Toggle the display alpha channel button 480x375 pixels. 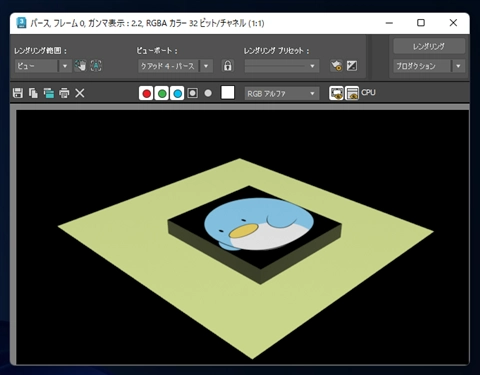pyautogui.click(x=193, y=93)
